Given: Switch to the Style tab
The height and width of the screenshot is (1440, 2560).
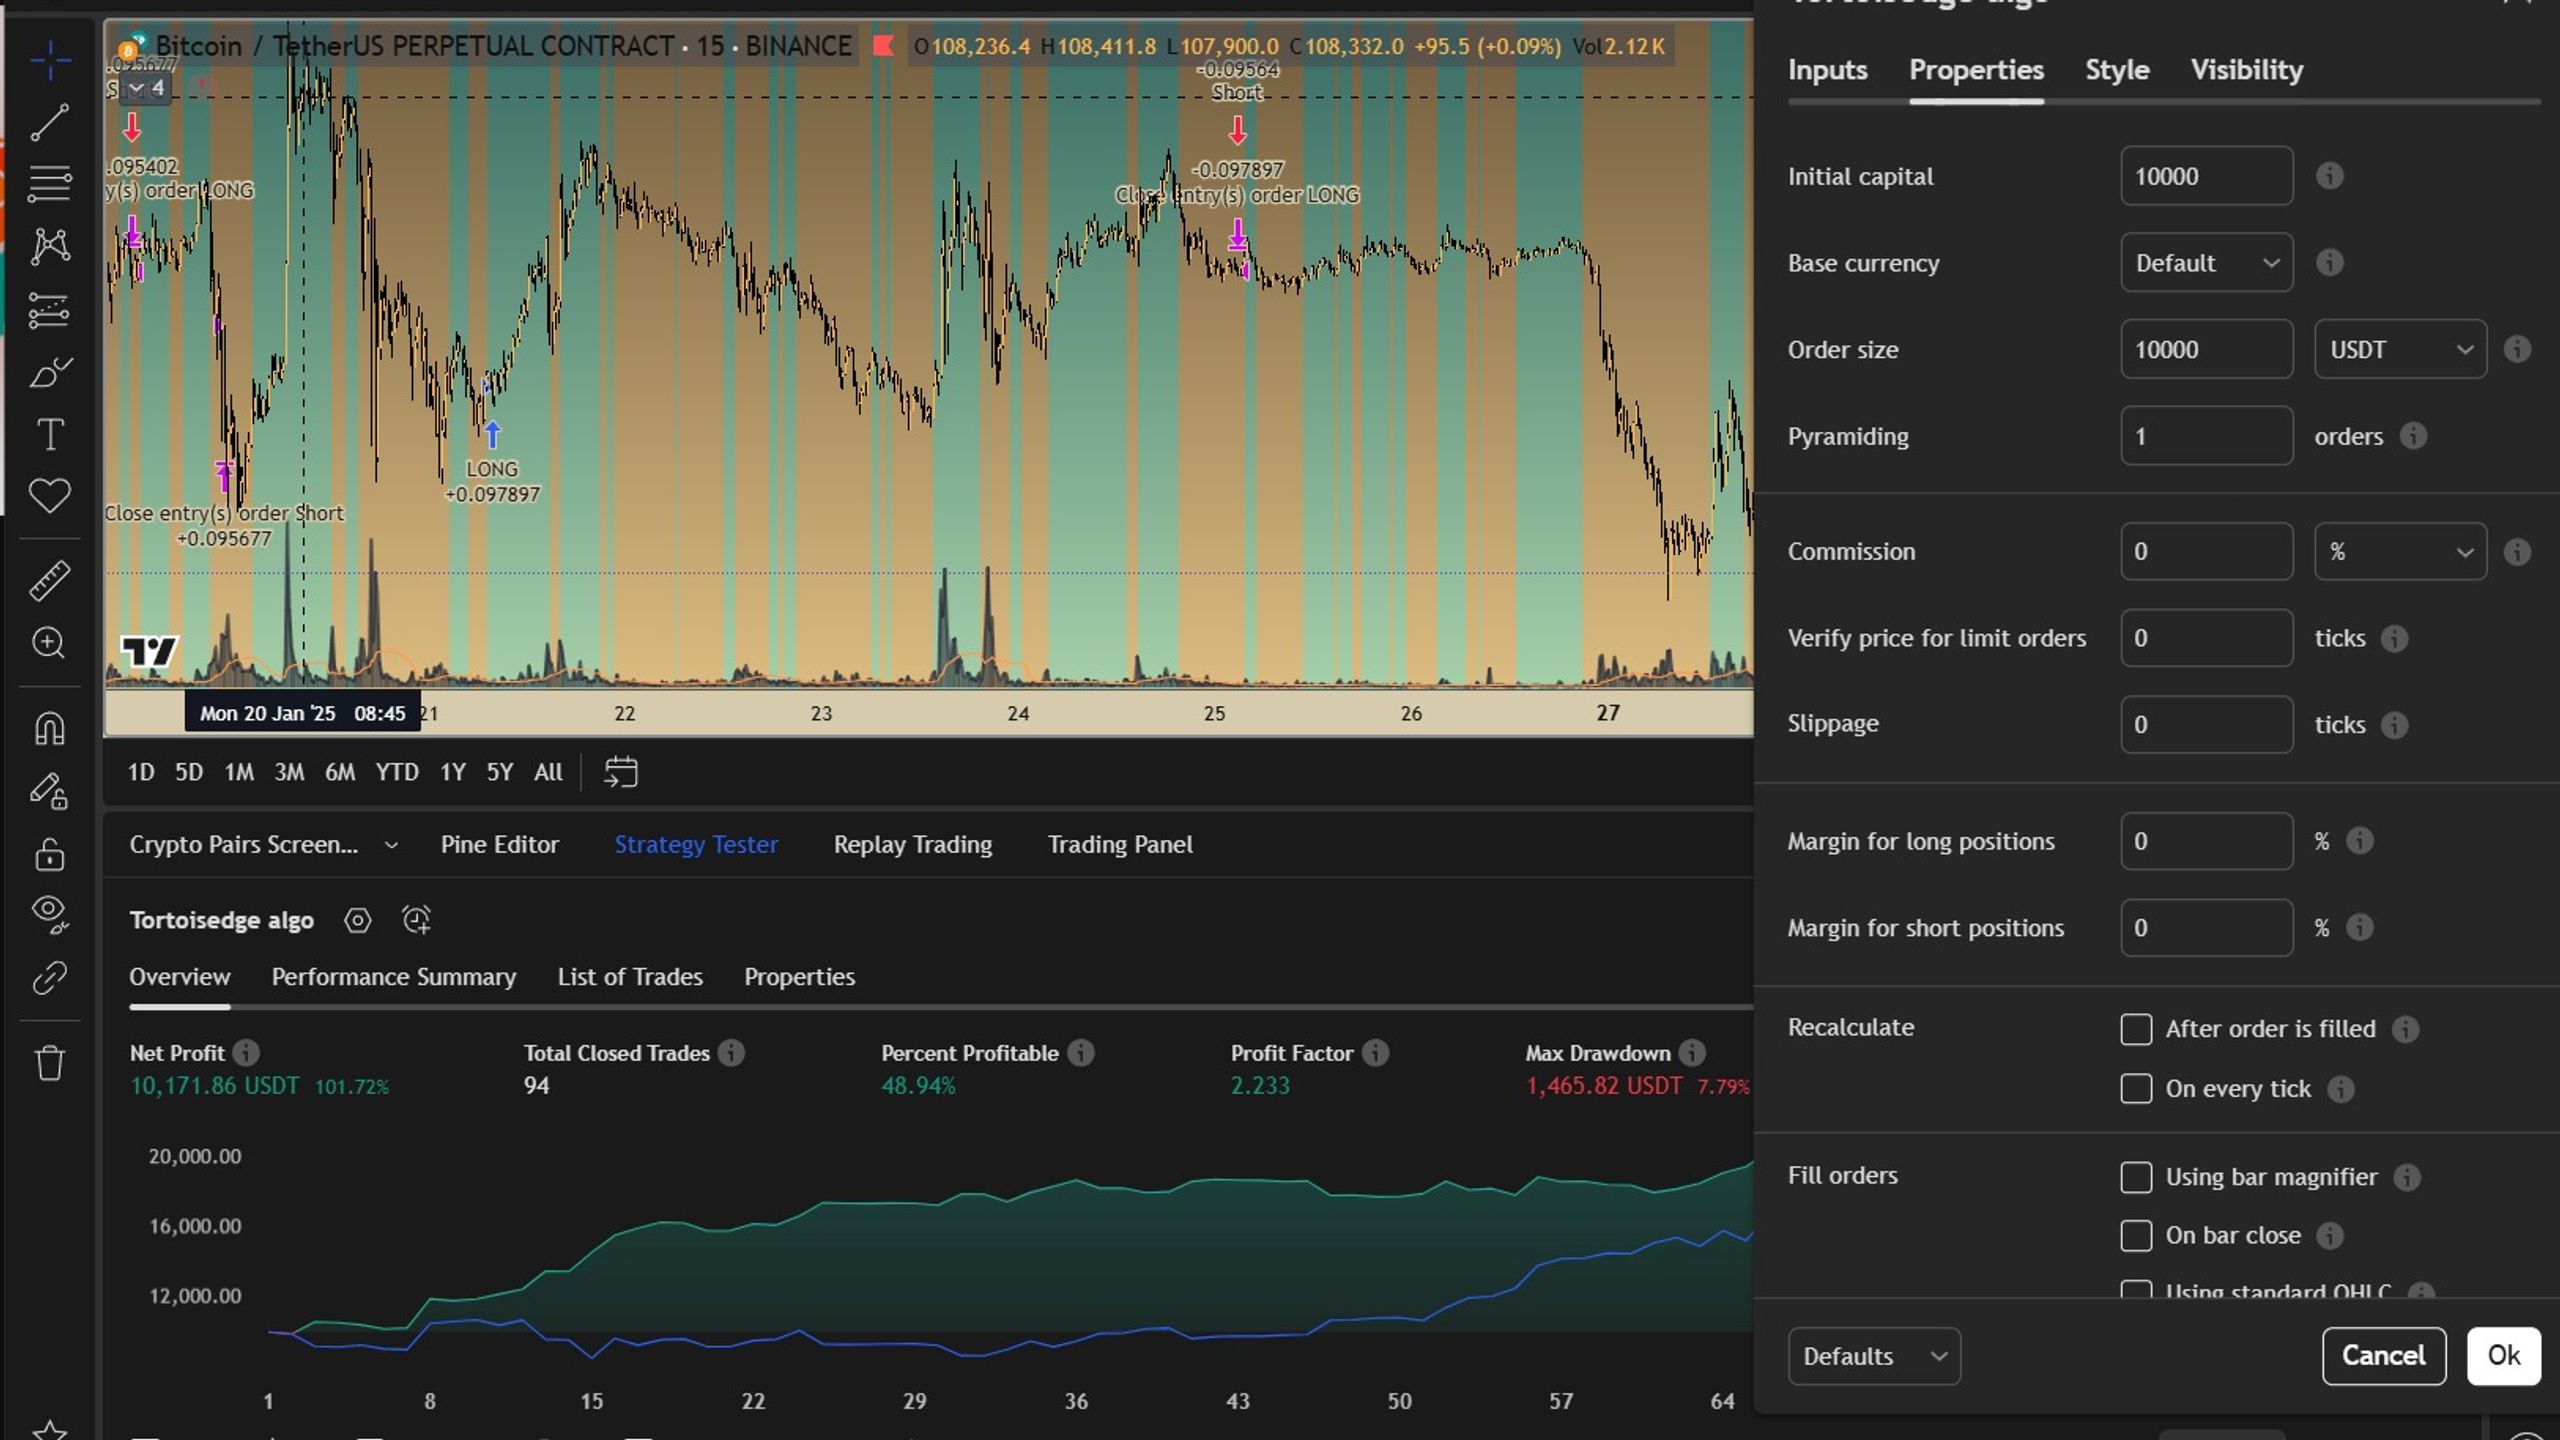Looking at the screenshot, I should click(2117, 70).
